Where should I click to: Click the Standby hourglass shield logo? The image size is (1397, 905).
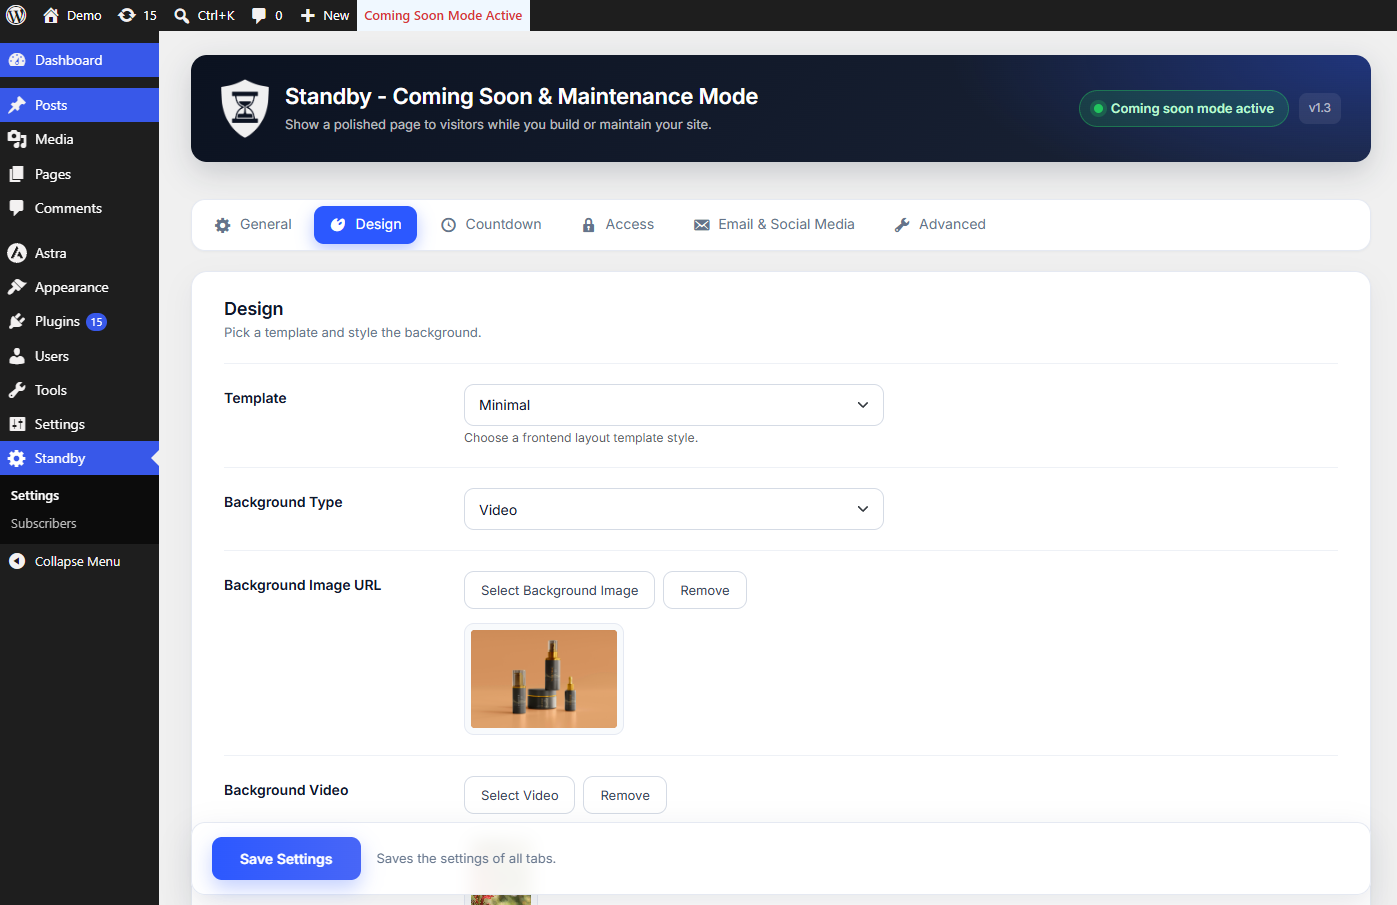pos(245,108)
